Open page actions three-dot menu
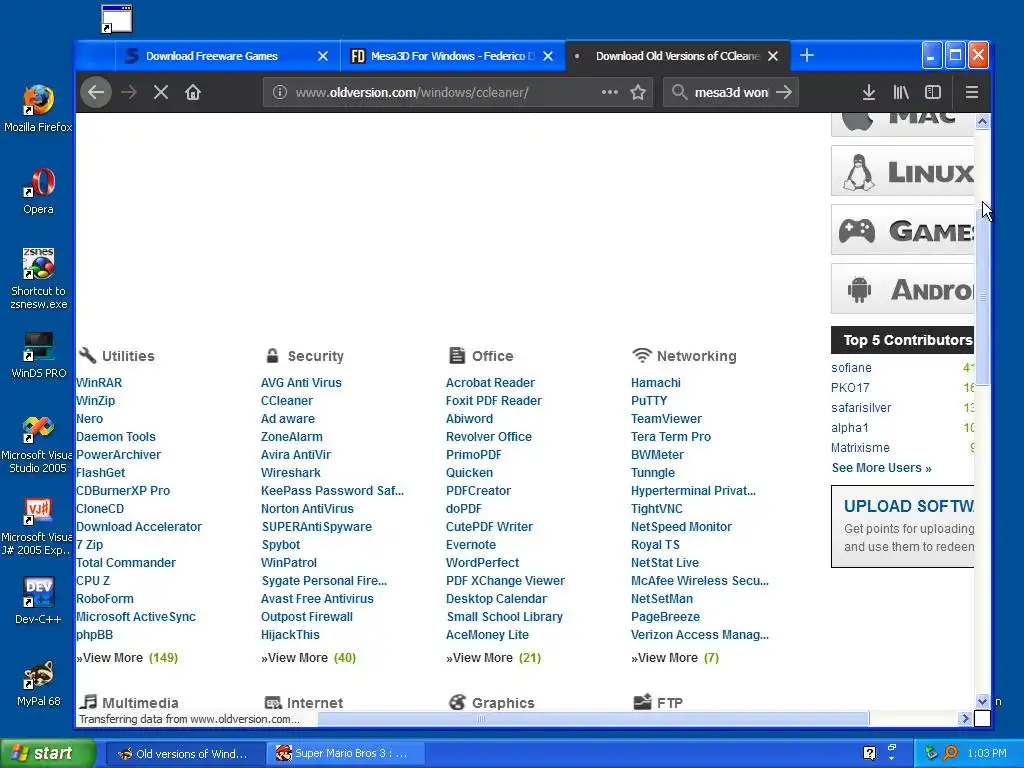Viewport: 1024px width, 768px height. pyautogui.click(x=609, y=92)
